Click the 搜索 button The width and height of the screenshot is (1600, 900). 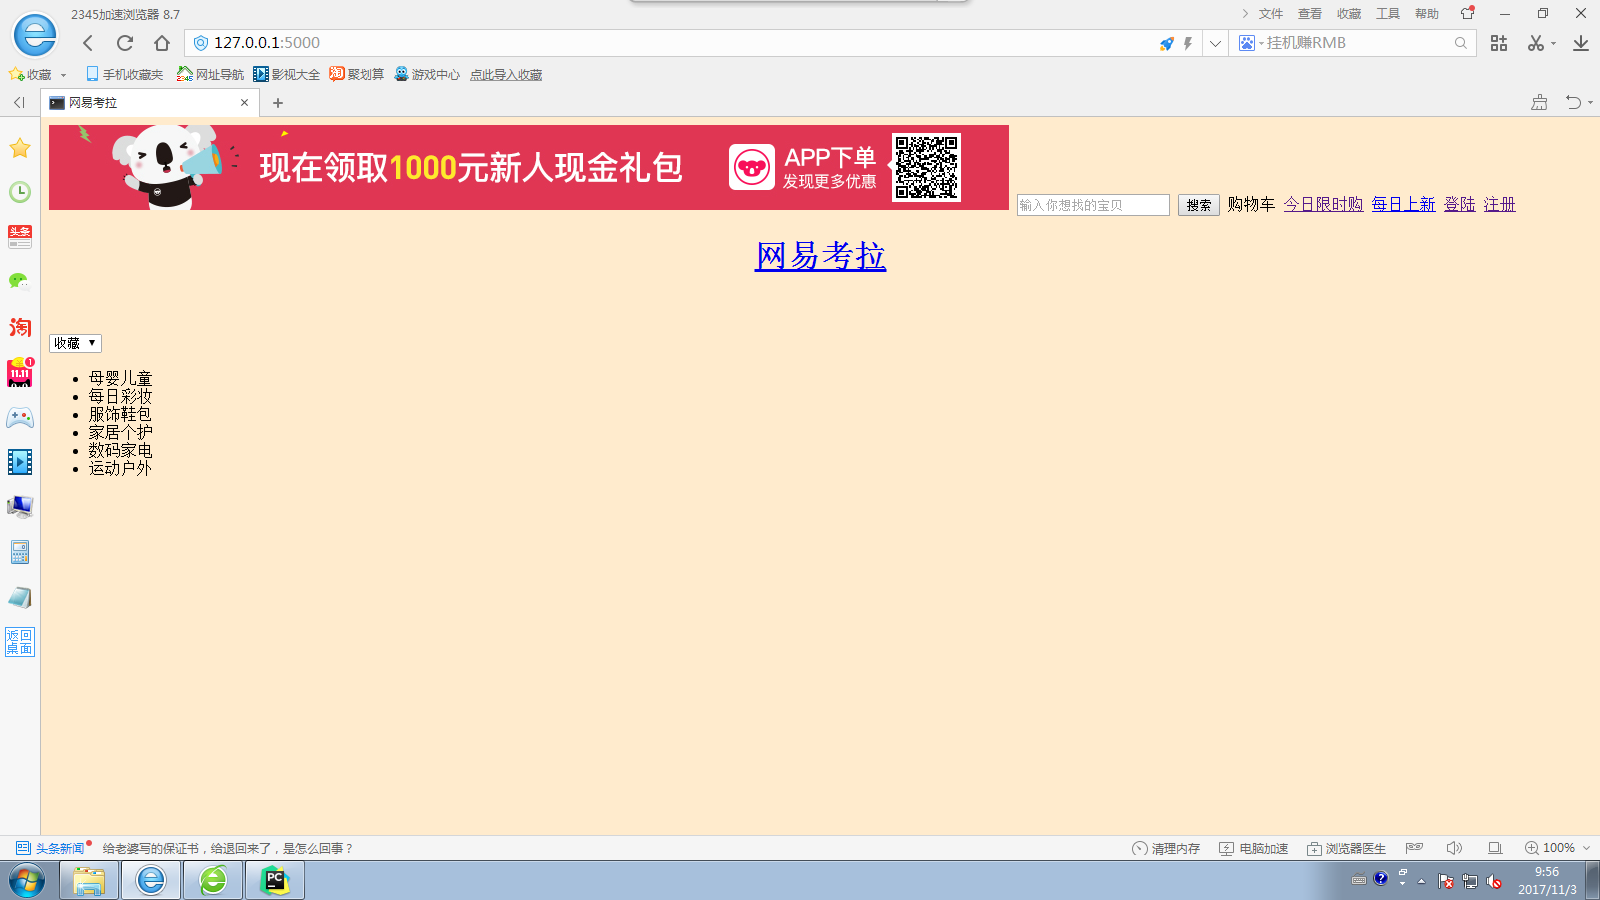1198,205
